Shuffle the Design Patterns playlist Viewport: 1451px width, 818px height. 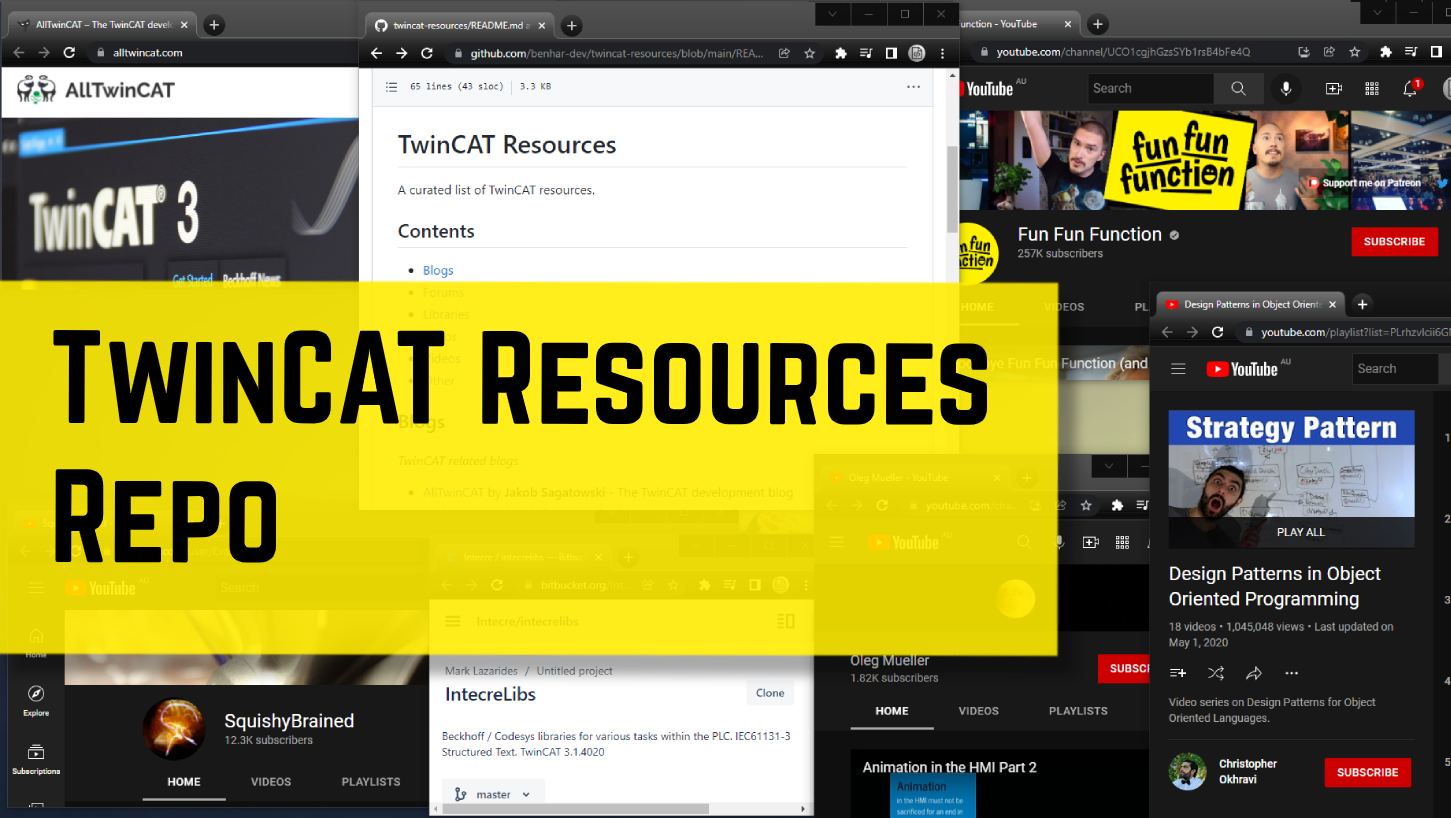point(1216,673)
